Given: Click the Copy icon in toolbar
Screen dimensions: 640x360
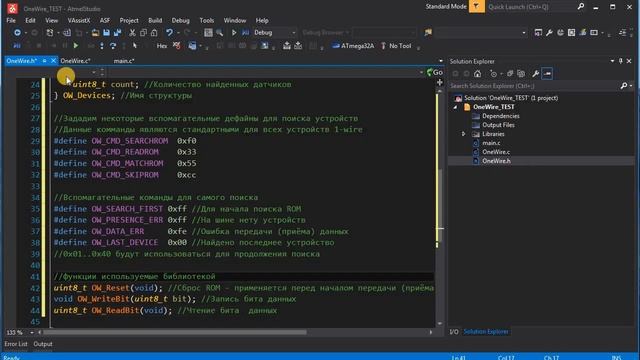Looking at the screenshot, I should [143, 33].
